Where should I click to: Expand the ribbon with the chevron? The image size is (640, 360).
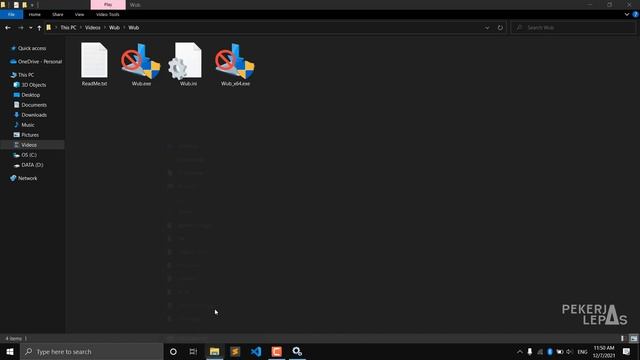pos(627,14)
